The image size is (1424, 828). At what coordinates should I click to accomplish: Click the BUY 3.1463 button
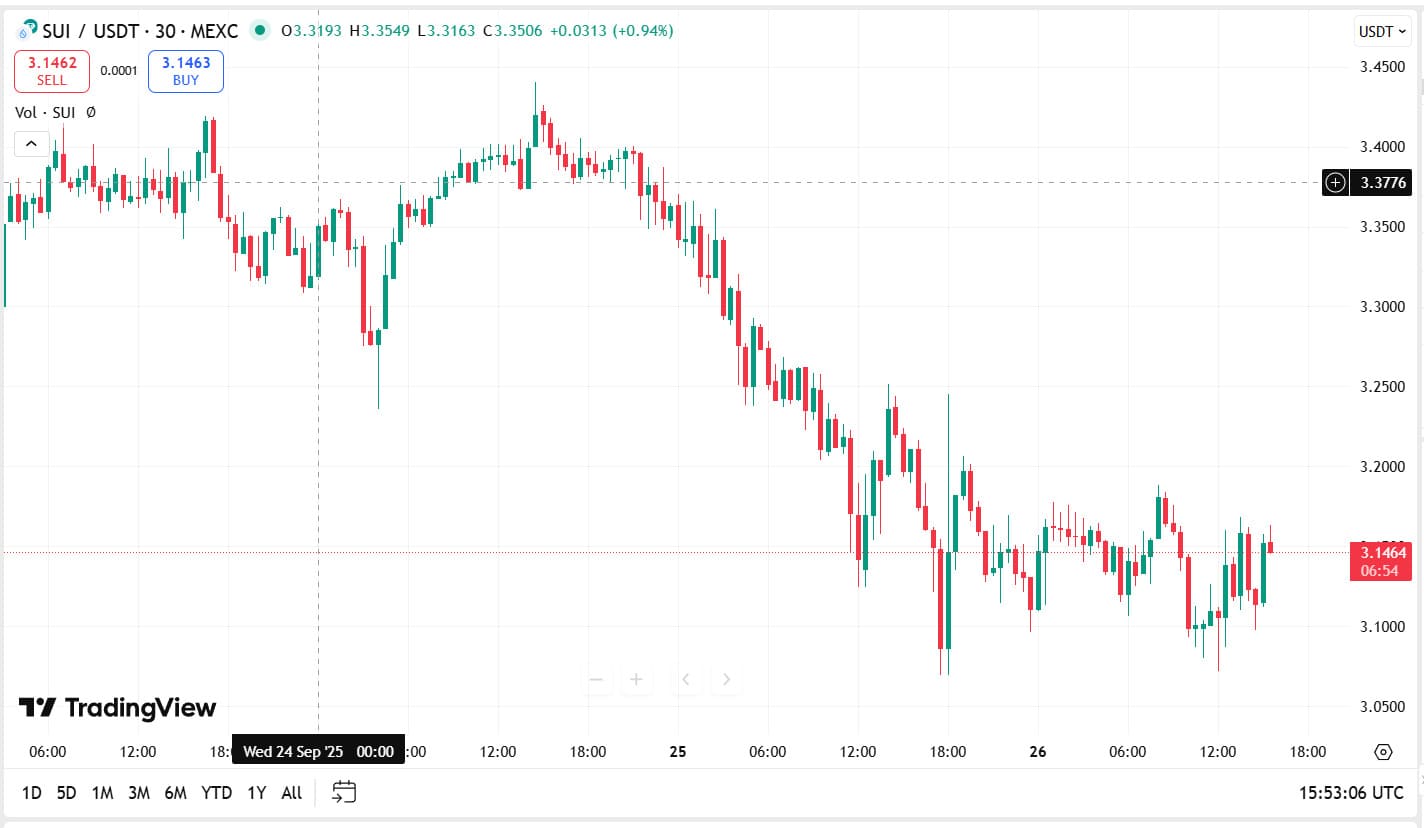click(x=186, y=71)
